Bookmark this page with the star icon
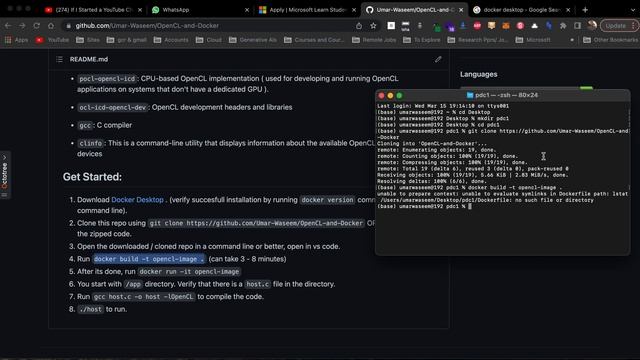 (373, 26)
